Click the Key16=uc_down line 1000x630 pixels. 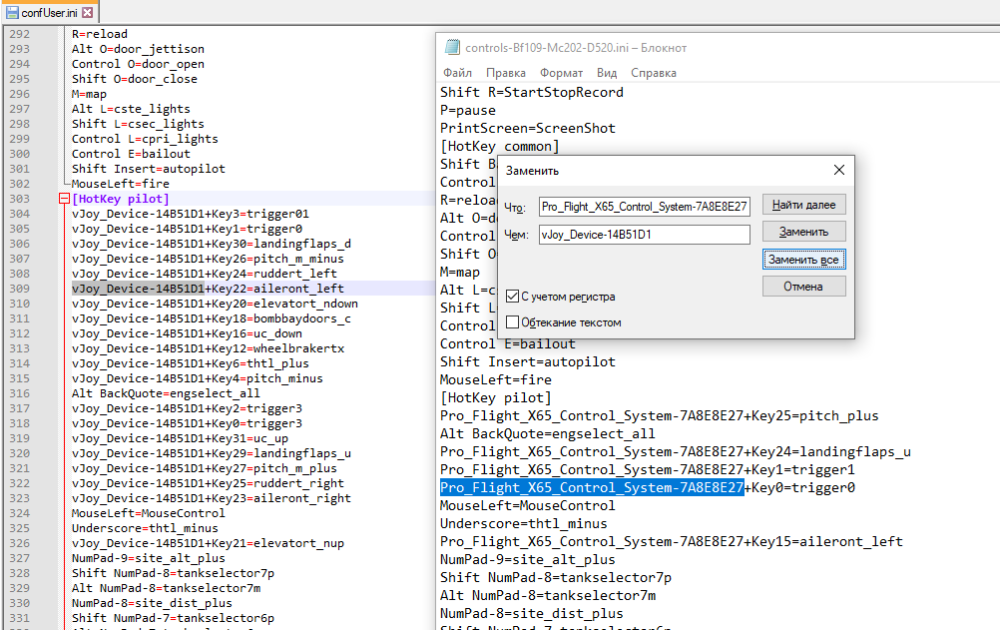point(187,333)
